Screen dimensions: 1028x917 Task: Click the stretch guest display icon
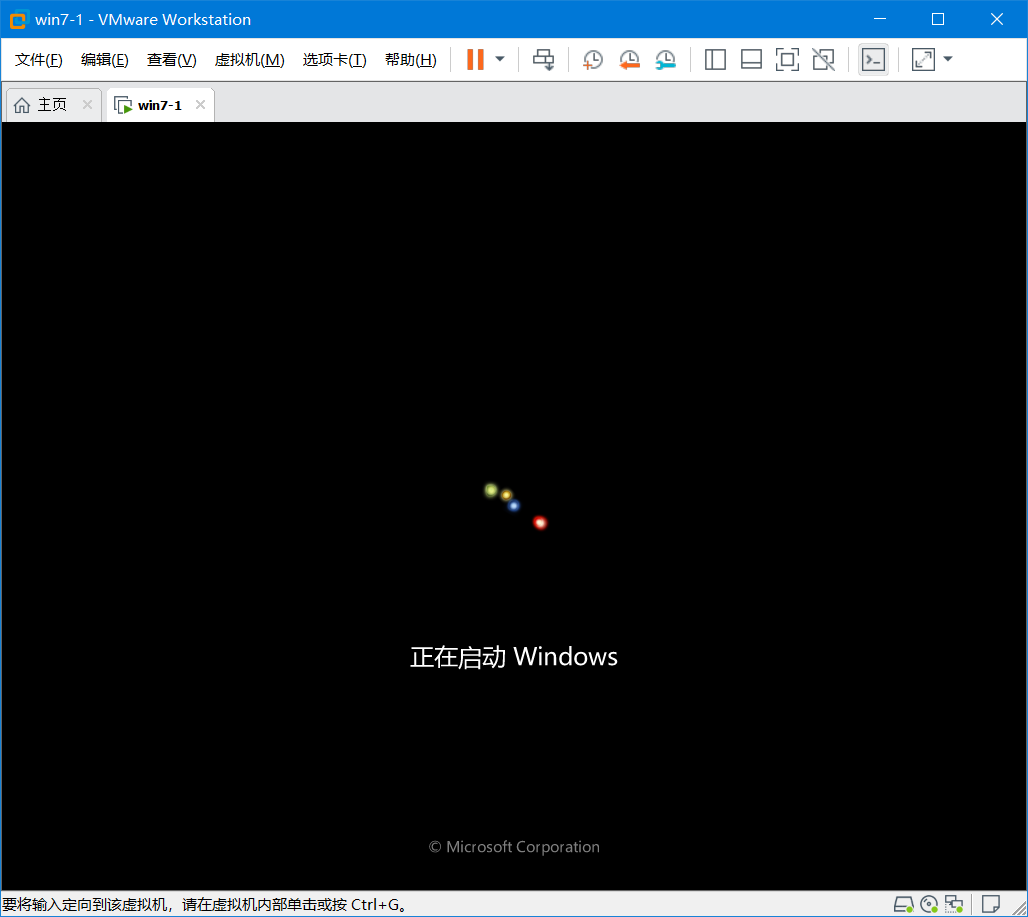point(923,60)
